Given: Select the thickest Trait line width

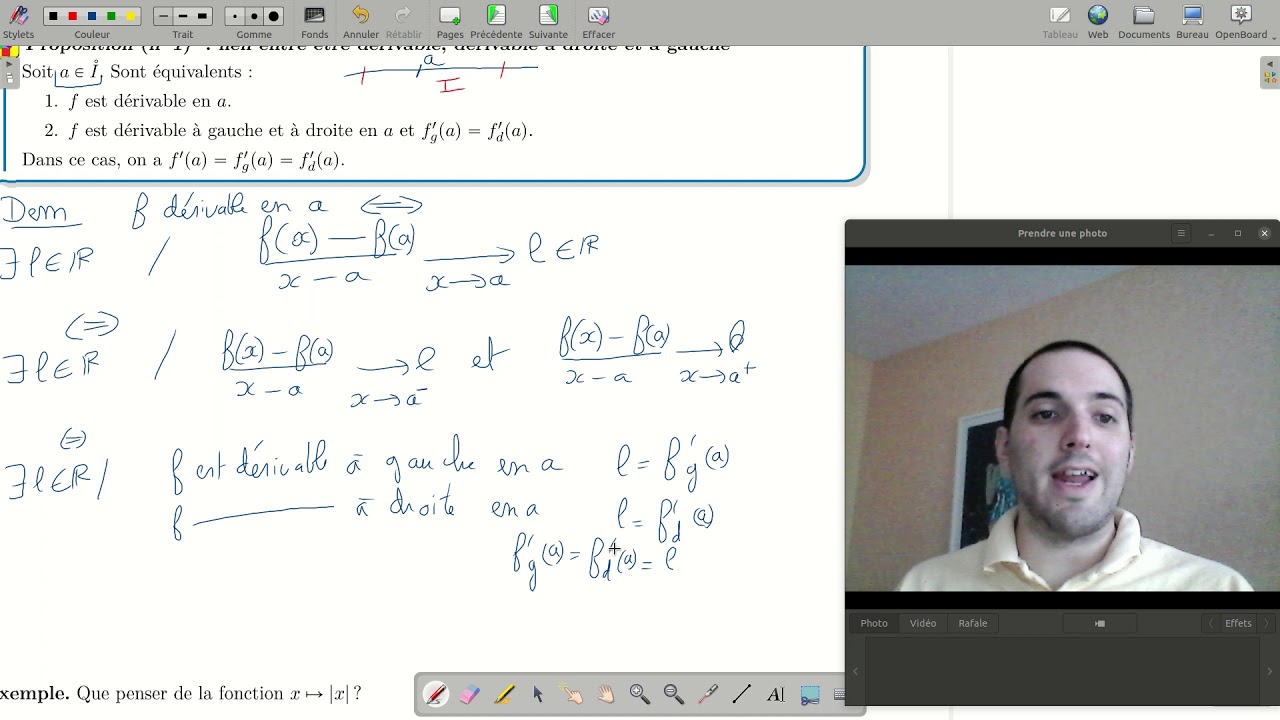Looking at the screenshot, I should click(202, 17).
